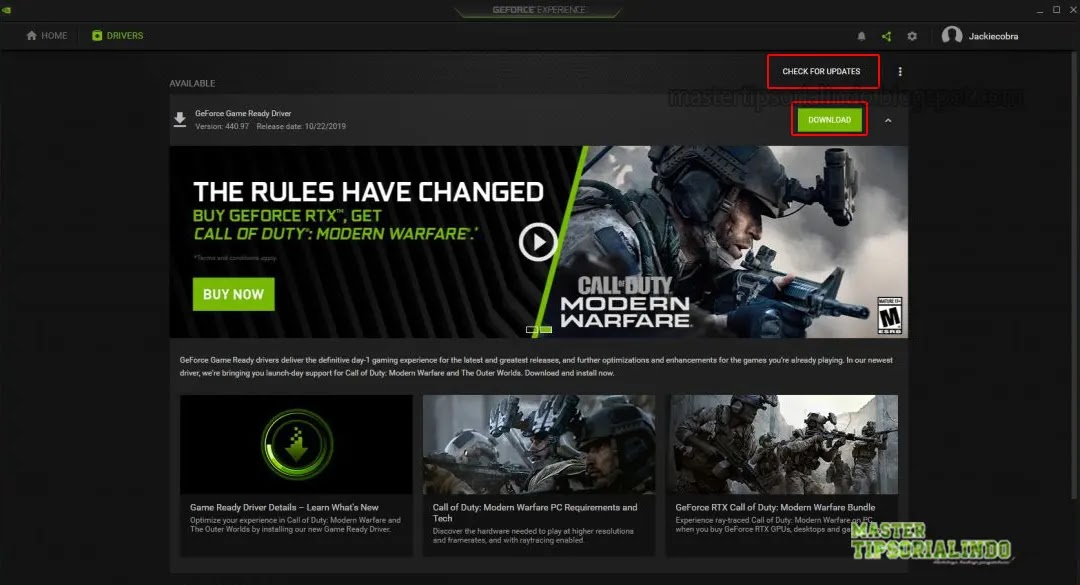Open settings gear icon

tap(912, 37)
